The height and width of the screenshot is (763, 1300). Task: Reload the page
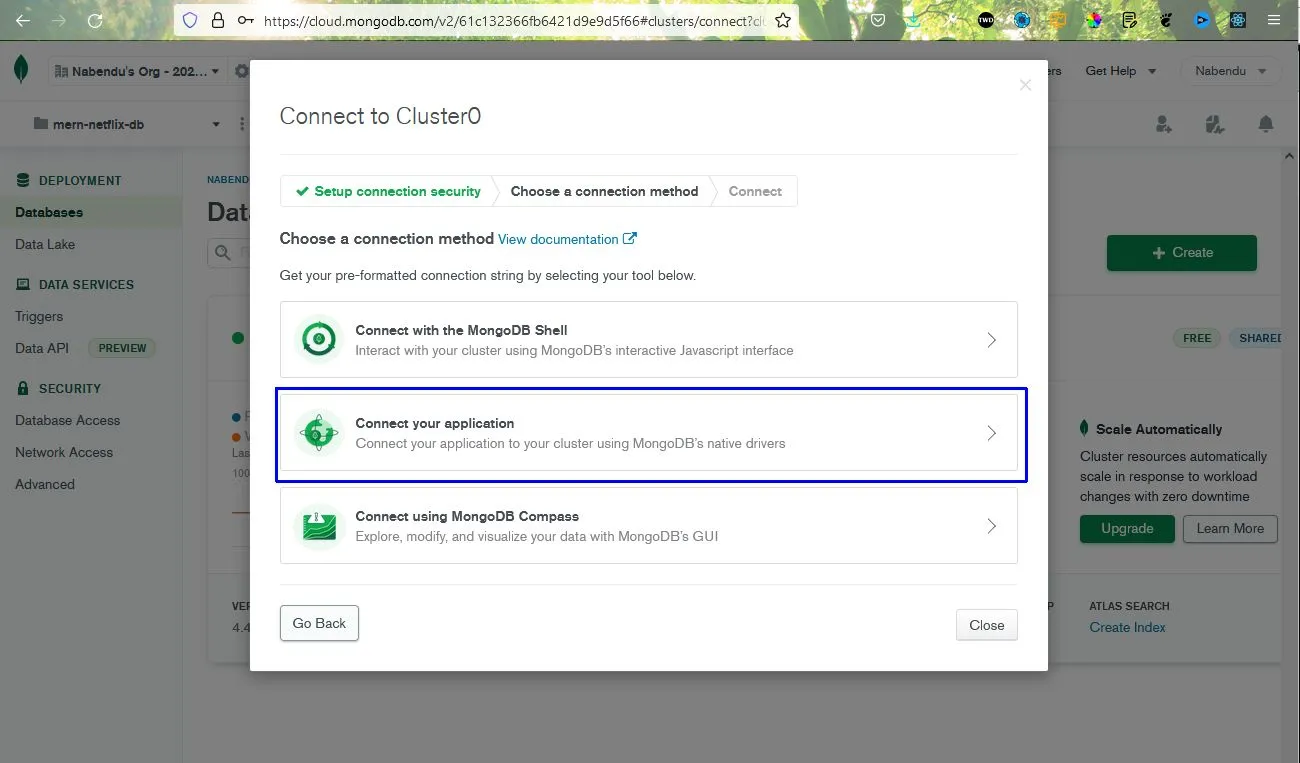pos(95,20)
